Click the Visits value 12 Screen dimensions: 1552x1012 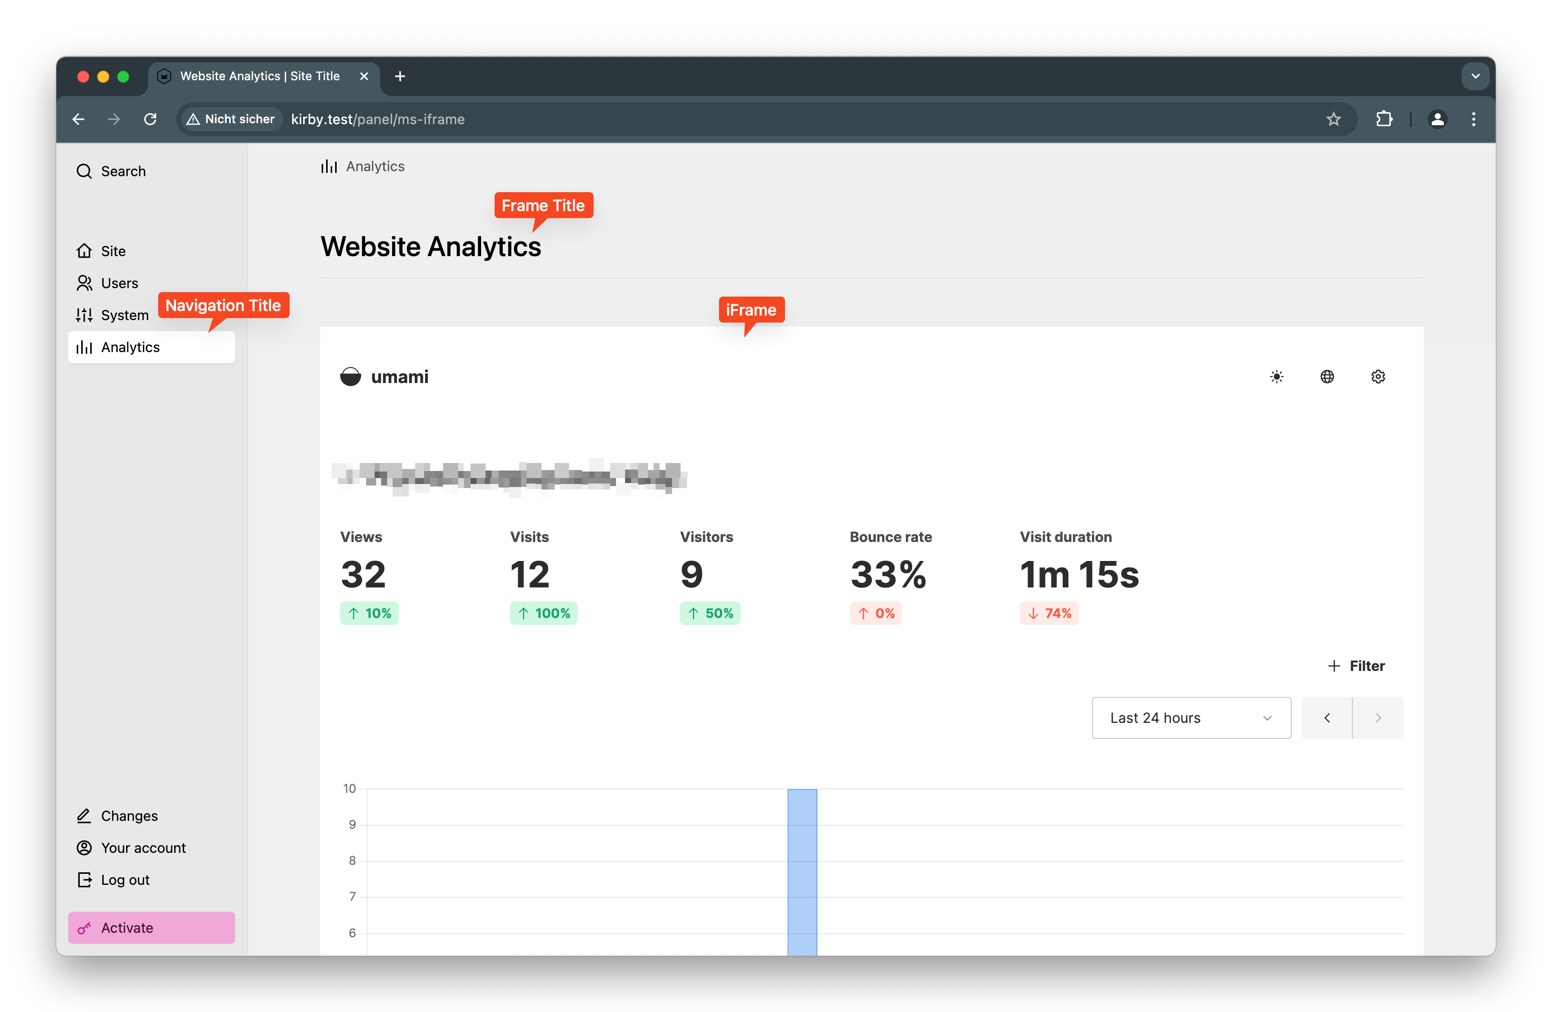(x=530, y=575)
